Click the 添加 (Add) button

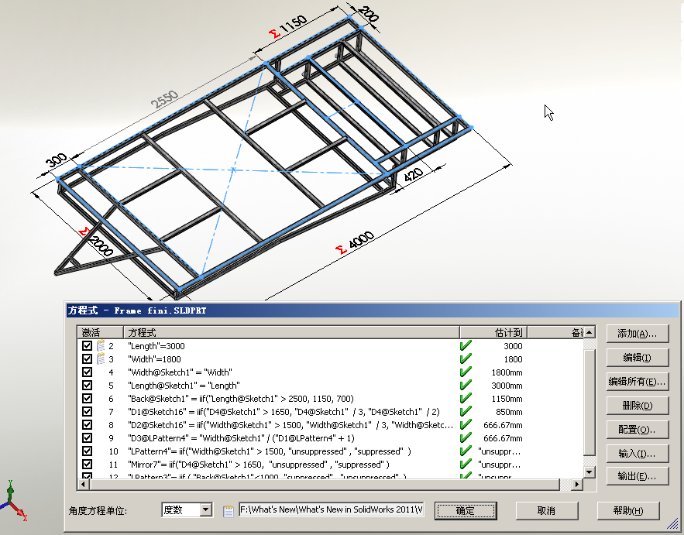637,333
